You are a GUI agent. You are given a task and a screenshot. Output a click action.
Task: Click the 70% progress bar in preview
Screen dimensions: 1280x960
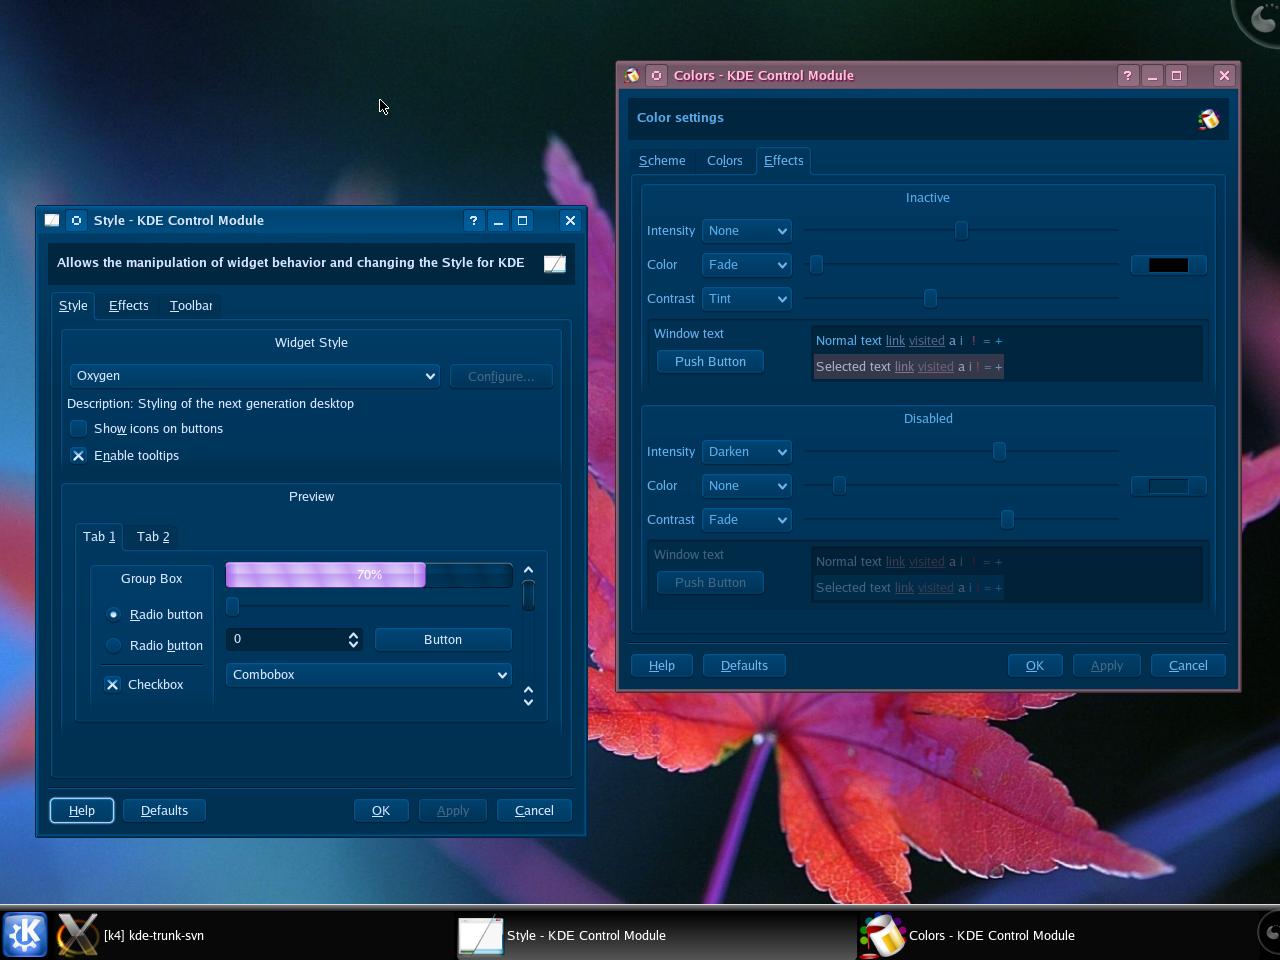pos(369,575)
